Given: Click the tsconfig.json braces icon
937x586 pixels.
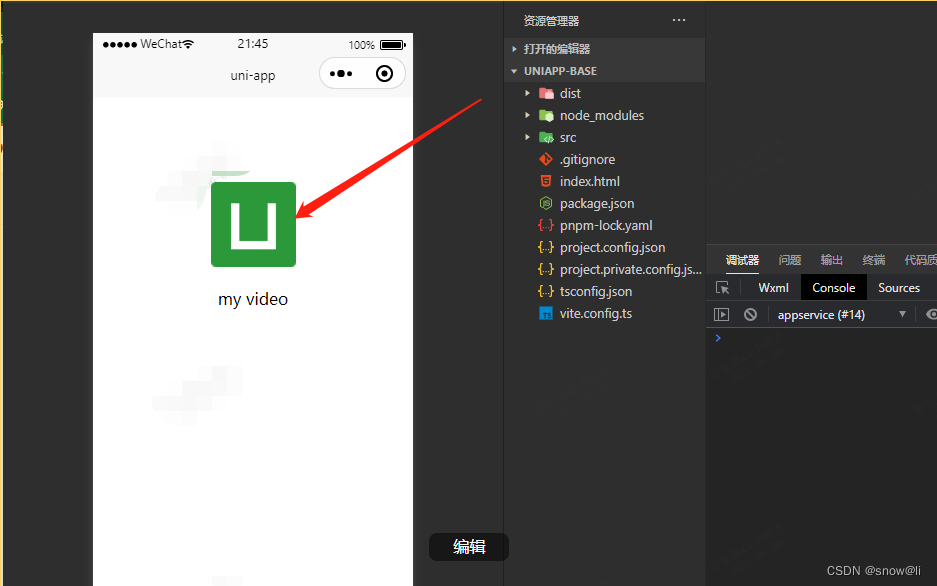Looking at the screenshot, I should [x=546, y=292].
